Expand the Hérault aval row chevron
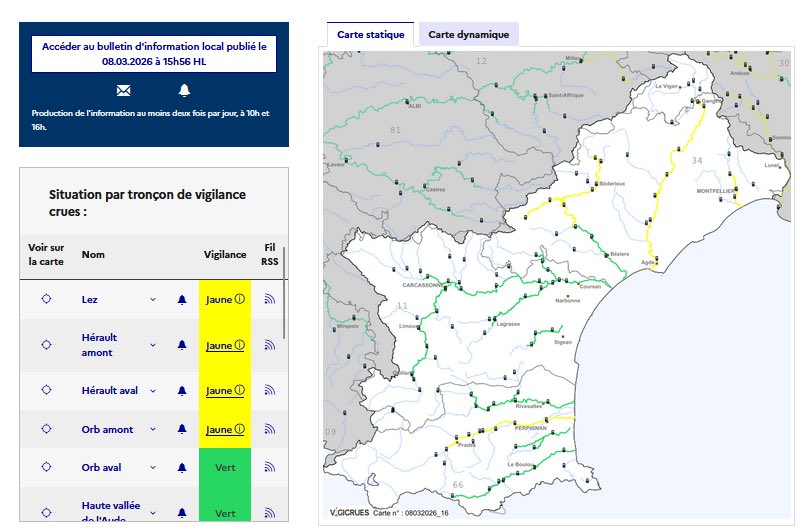The height and width of the screenshot is (531, 812). click(x=153, y=391)
